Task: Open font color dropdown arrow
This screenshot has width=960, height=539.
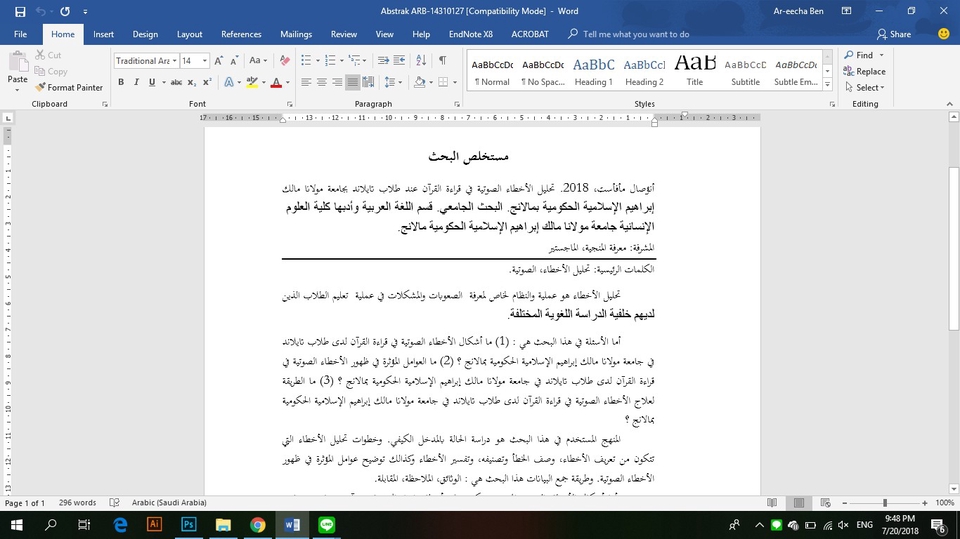Action: (288, 82)
